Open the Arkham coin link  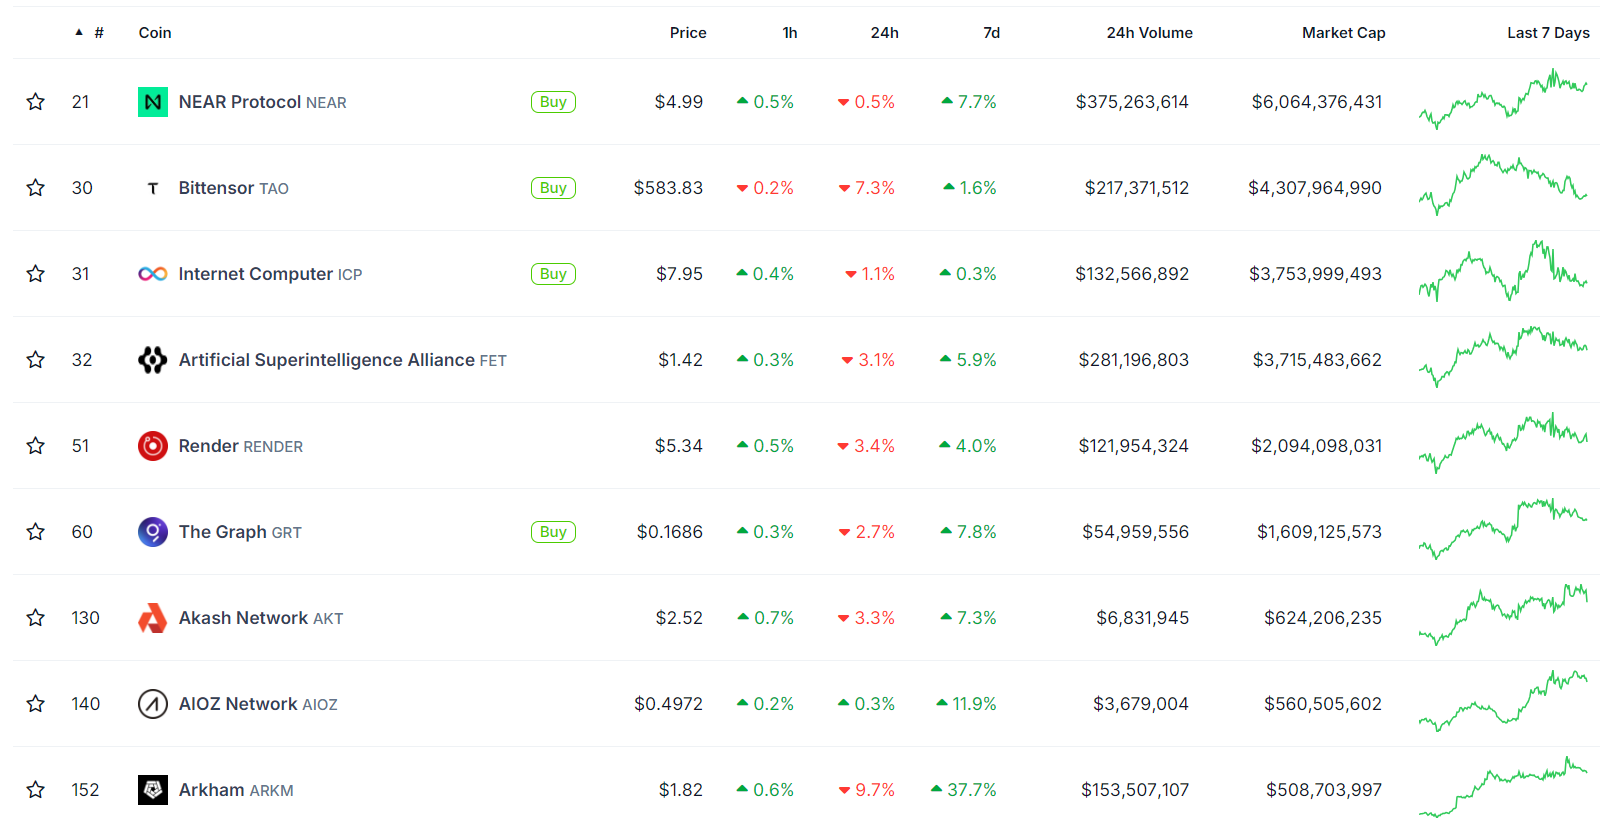[236, 790]
